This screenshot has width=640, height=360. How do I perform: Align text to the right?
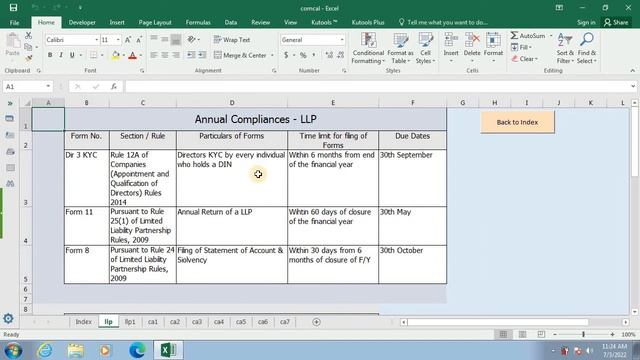176,55
